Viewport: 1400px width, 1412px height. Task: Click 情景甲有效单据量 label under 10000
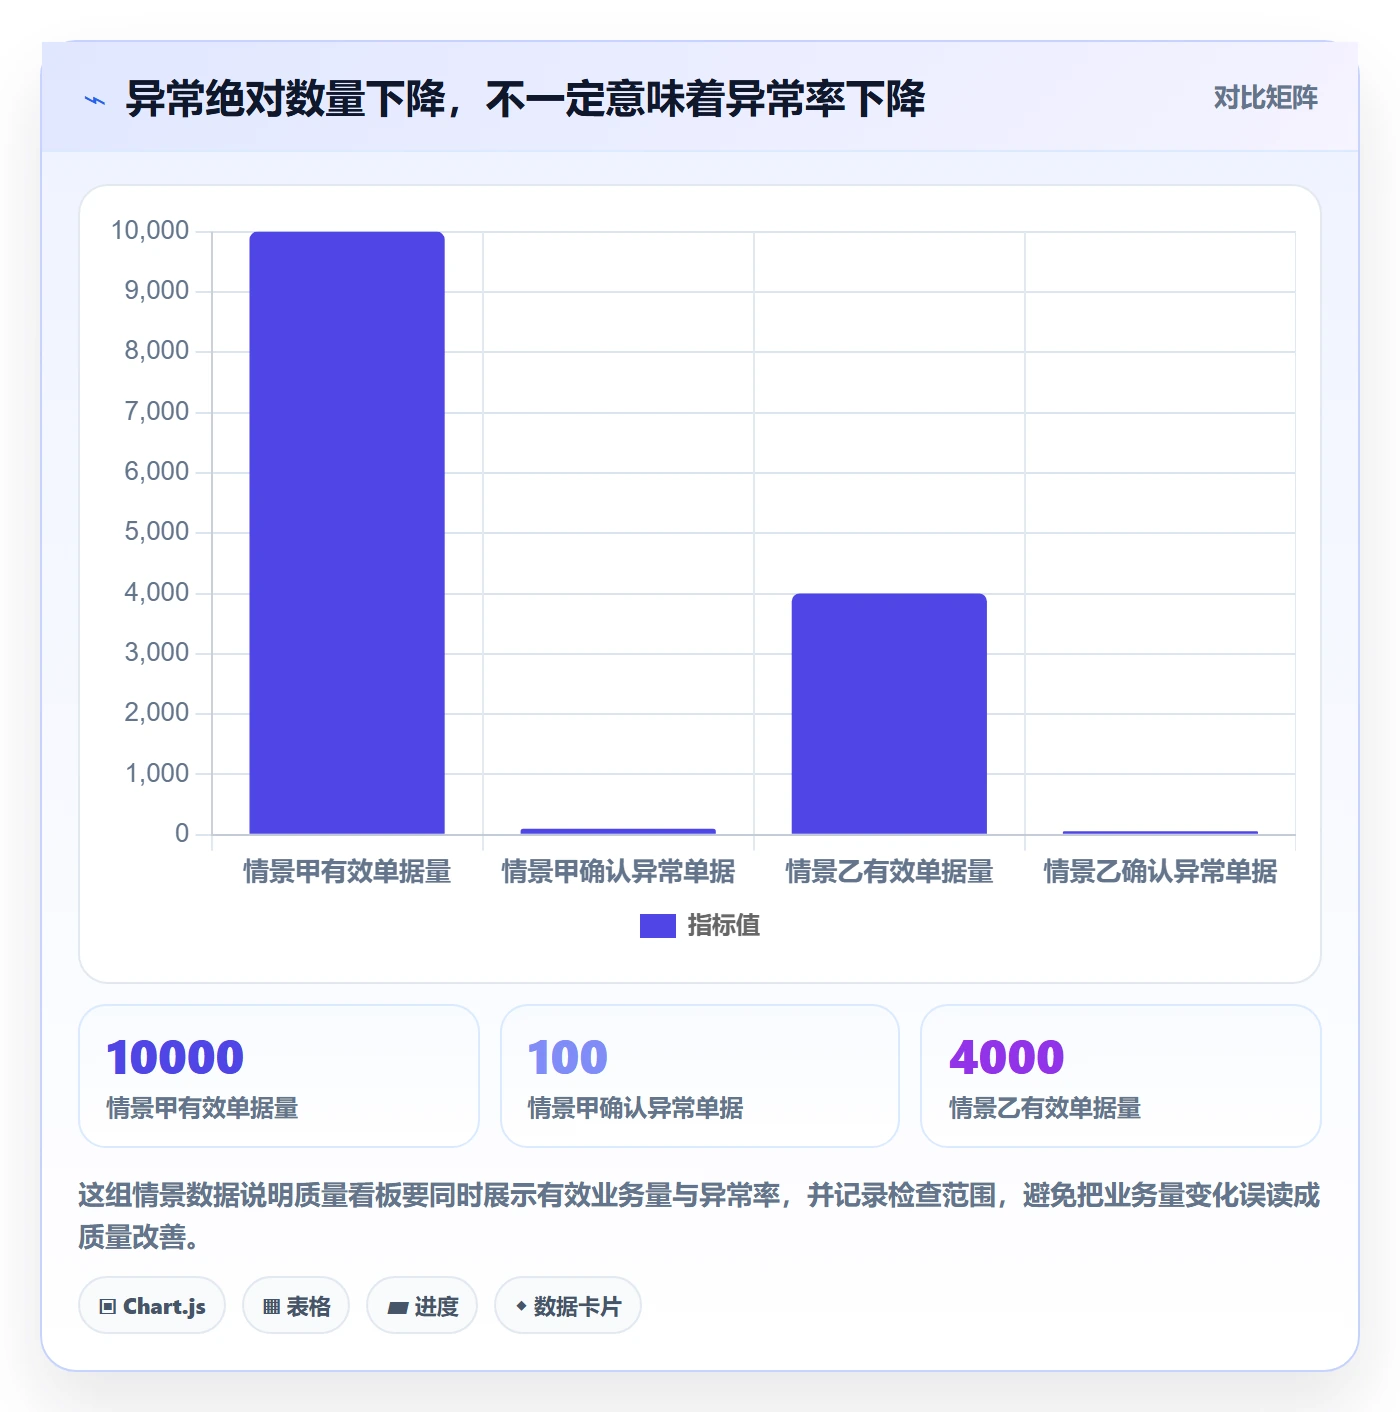203,1108
